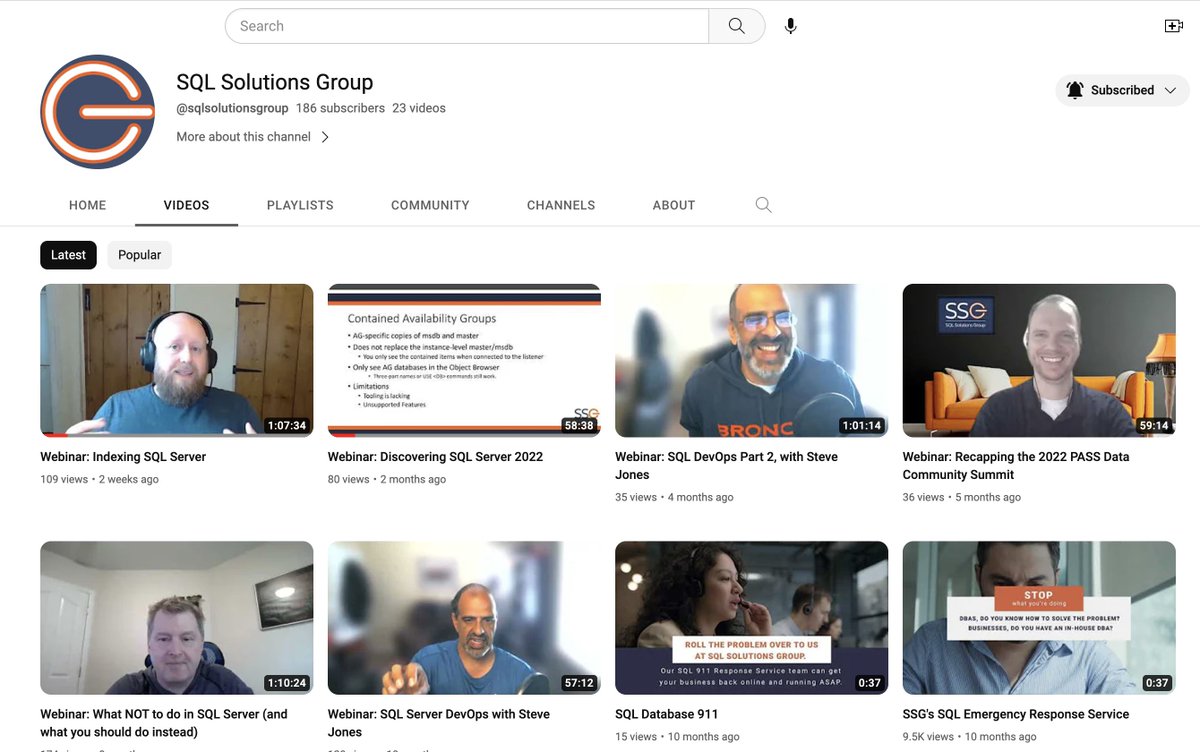Click the @sqlsolutionsgroup handle text
Image resolution: width=1200 pixels, height=752 pixels.
(232, 108)
